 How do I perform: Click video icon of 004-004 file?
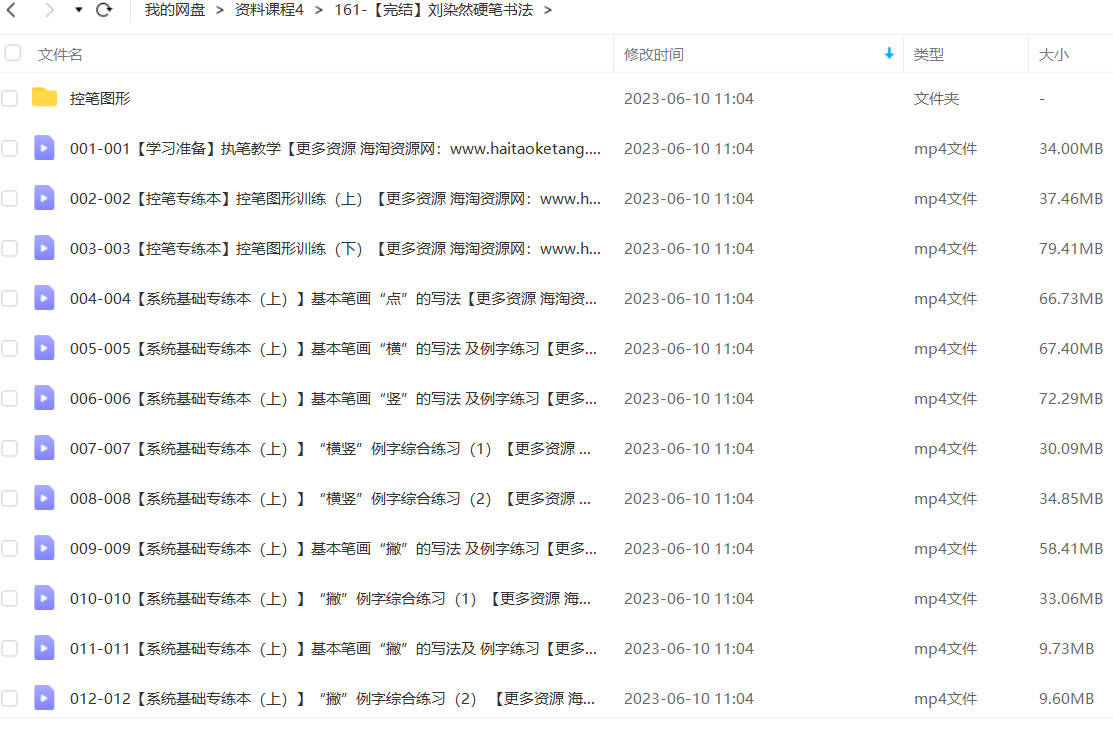coord(44,298)
